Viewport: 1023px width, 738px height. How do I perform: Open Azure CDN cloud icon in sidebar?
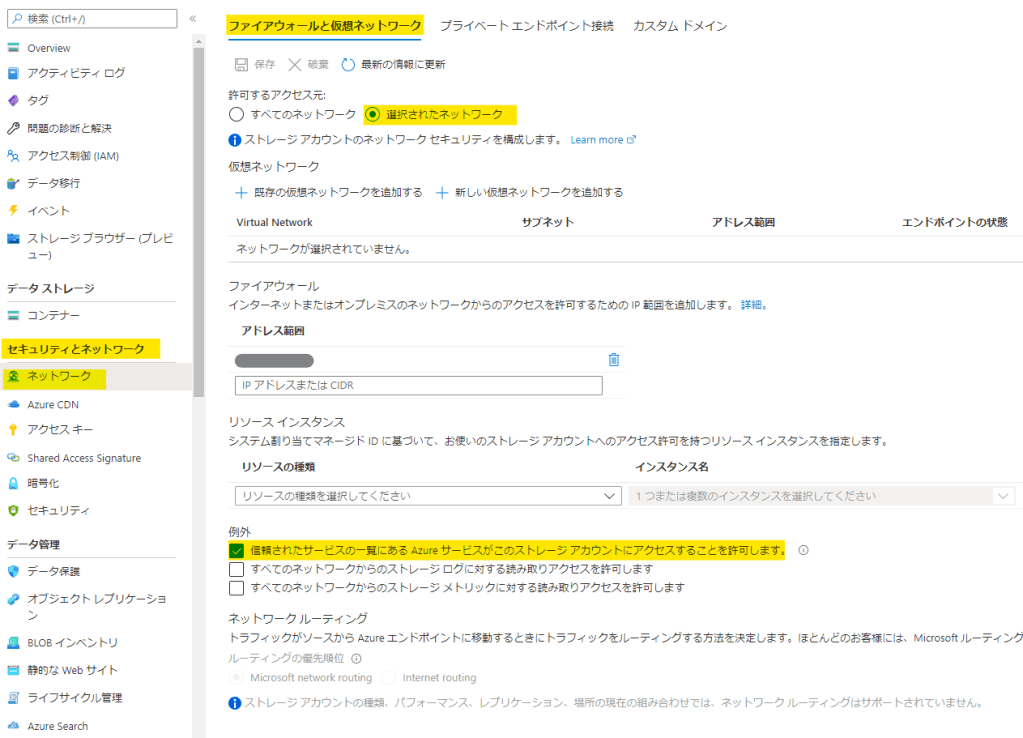coord(14,404)
